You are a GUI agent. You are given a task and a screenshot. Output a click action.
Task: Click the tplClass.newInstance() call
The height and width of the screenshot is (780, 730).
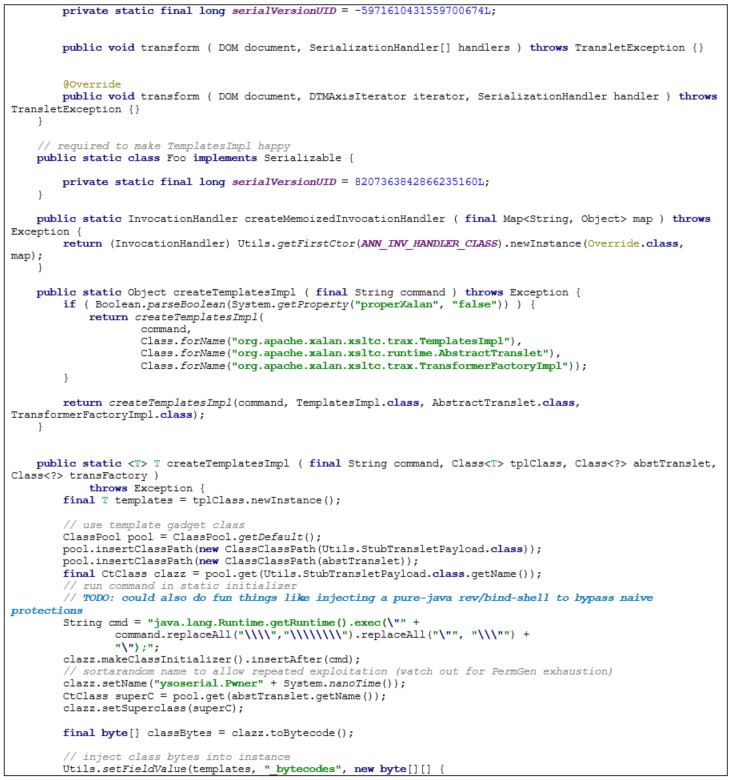click(x=264, y=500)
